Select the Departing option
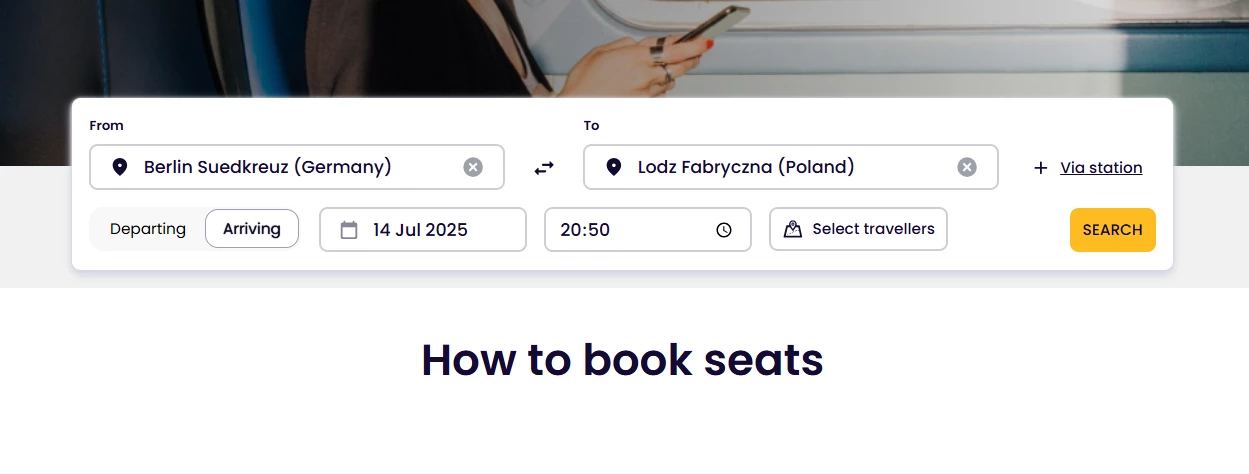 [x=148, y=229]
